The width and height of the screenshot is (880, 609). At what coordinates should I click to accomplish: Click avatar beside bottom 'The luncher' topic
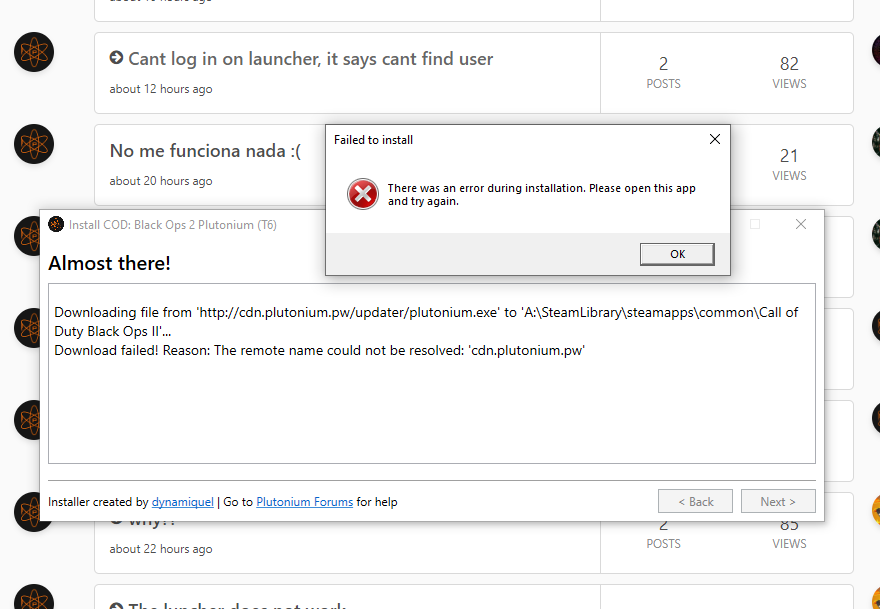[34, 597]
